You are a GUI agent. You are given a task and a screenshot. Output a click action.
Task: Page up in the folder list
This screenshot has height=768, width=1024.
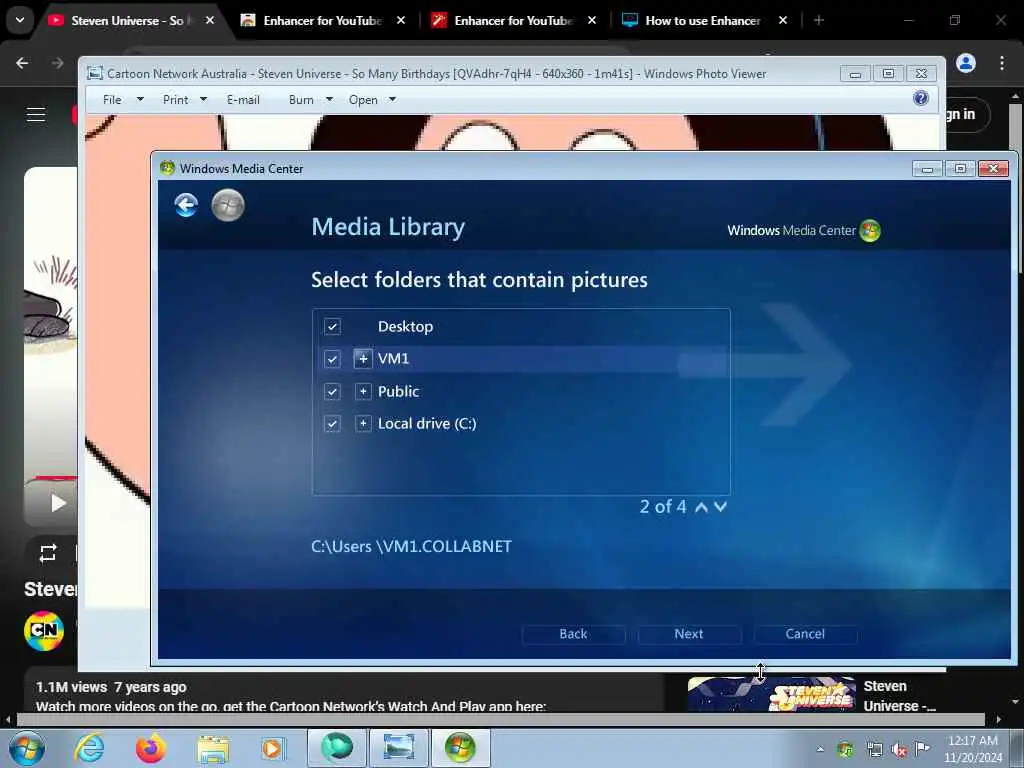[x=701, y=507]
